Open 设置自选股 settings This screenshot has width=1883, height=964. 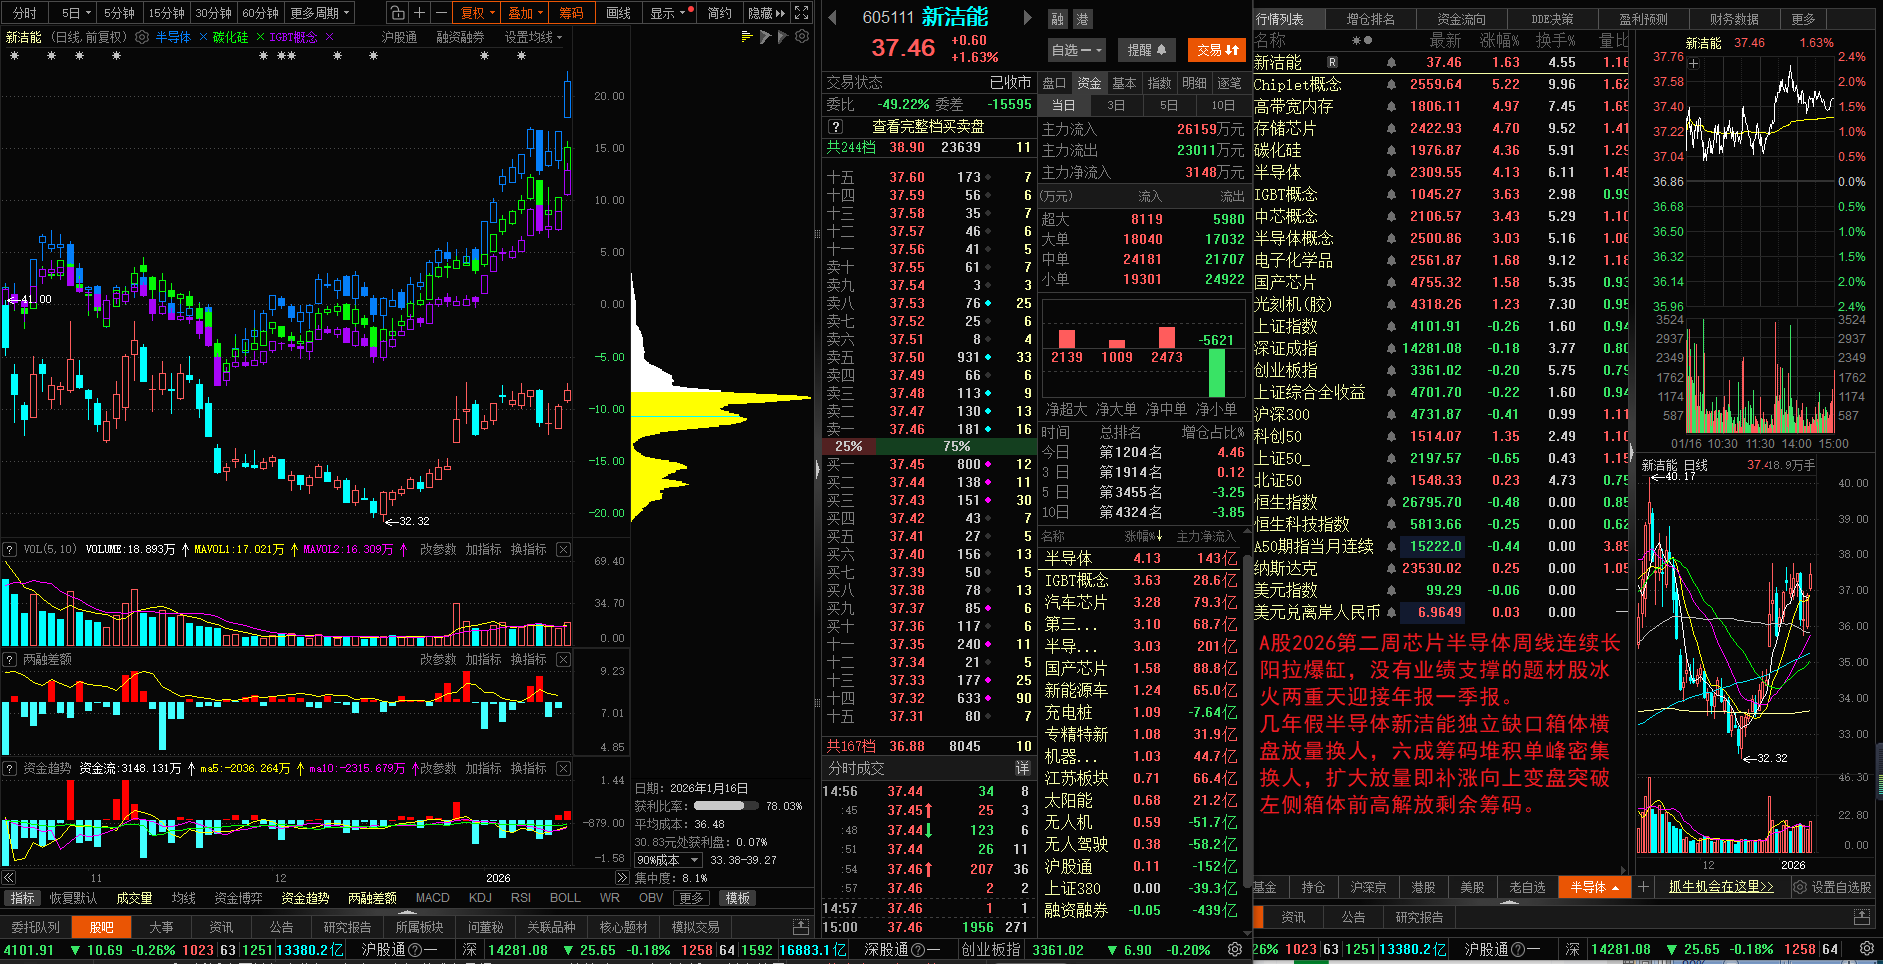pyautogui.click(x=1832, y=887)
